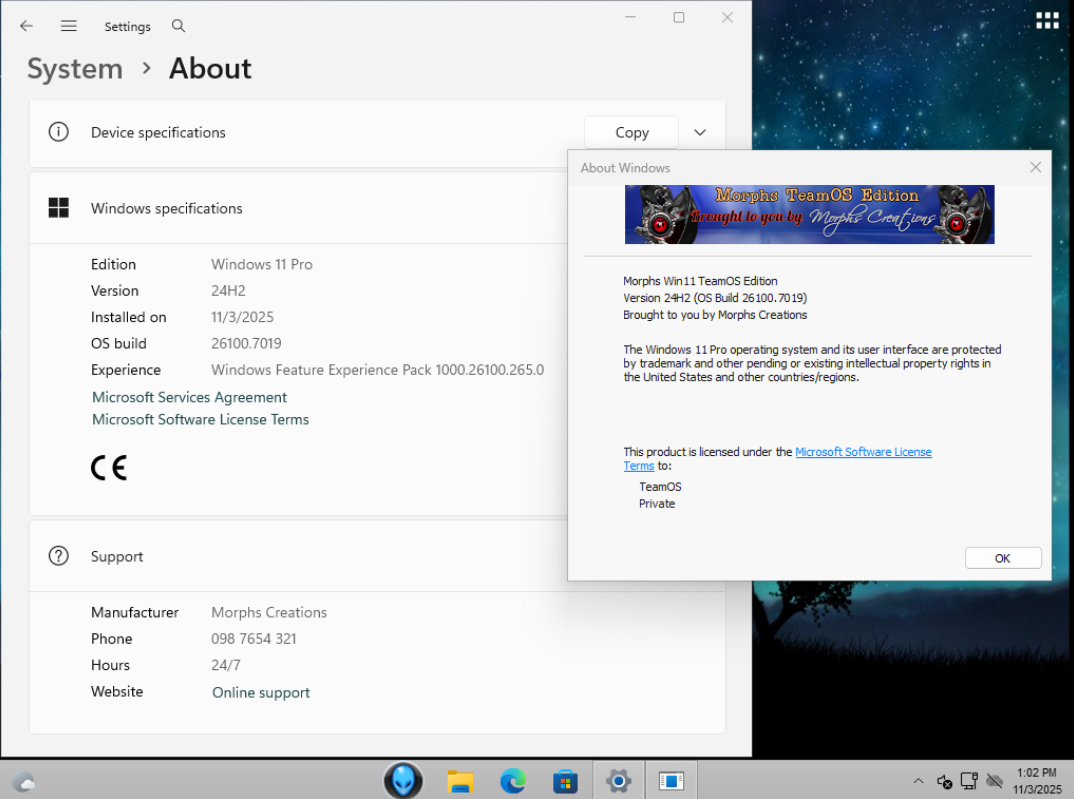Open File Explorer from the taskbar
This screenshot has width=1074, height=799.
pos(460,781)
